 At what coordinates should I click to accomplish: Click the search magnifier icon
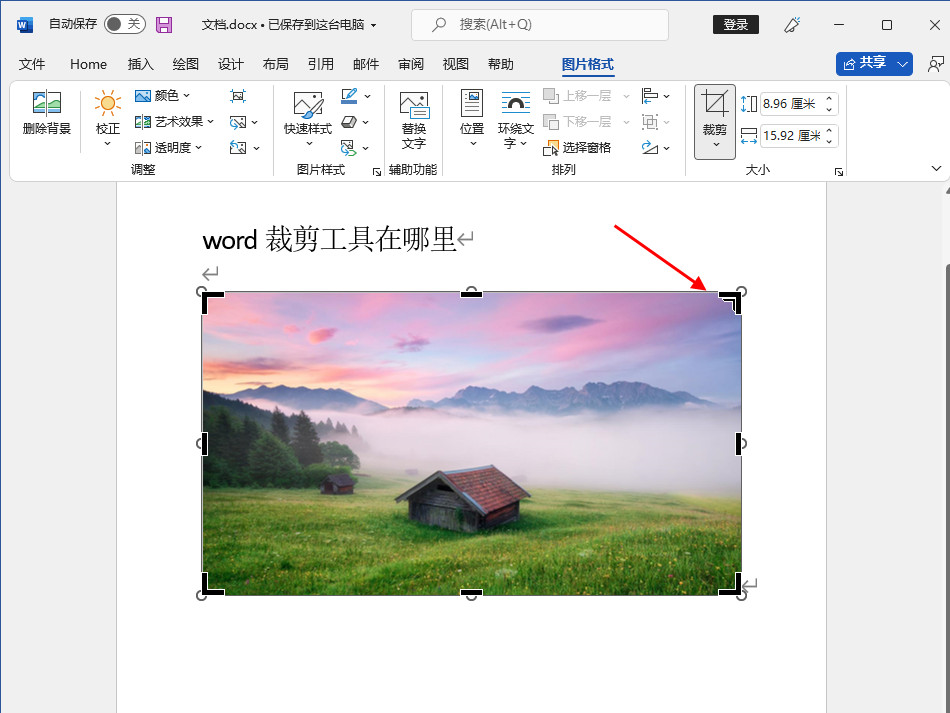tap(439, 25)
